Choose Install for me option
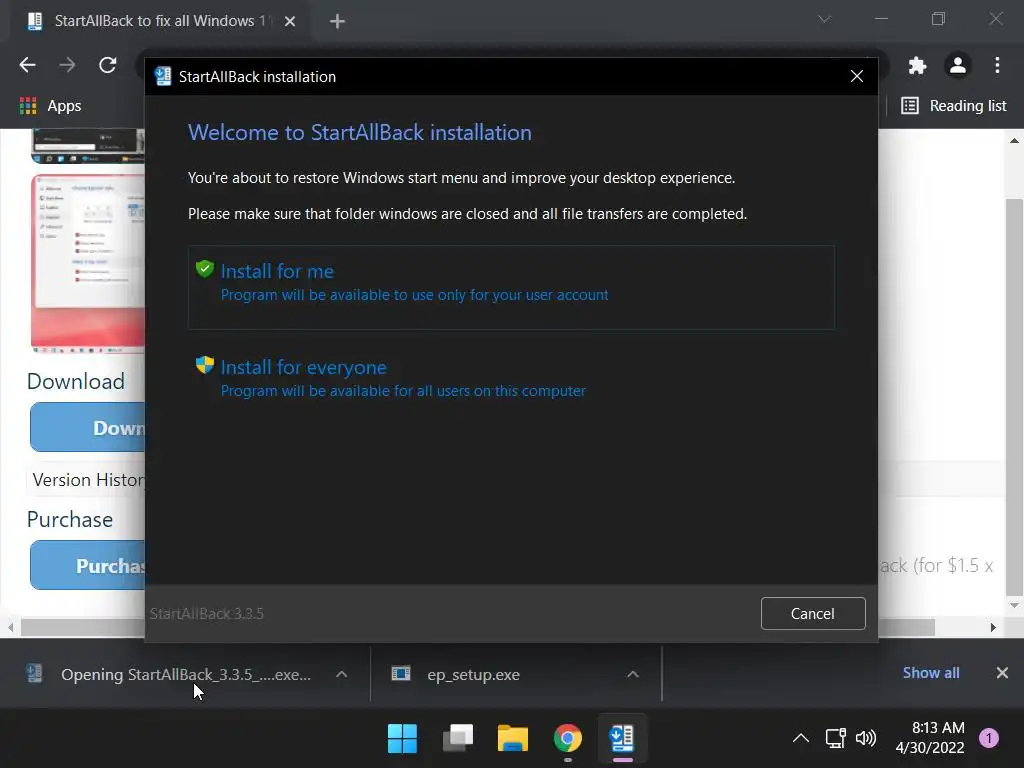1024x768 pixels. point(511,287)
